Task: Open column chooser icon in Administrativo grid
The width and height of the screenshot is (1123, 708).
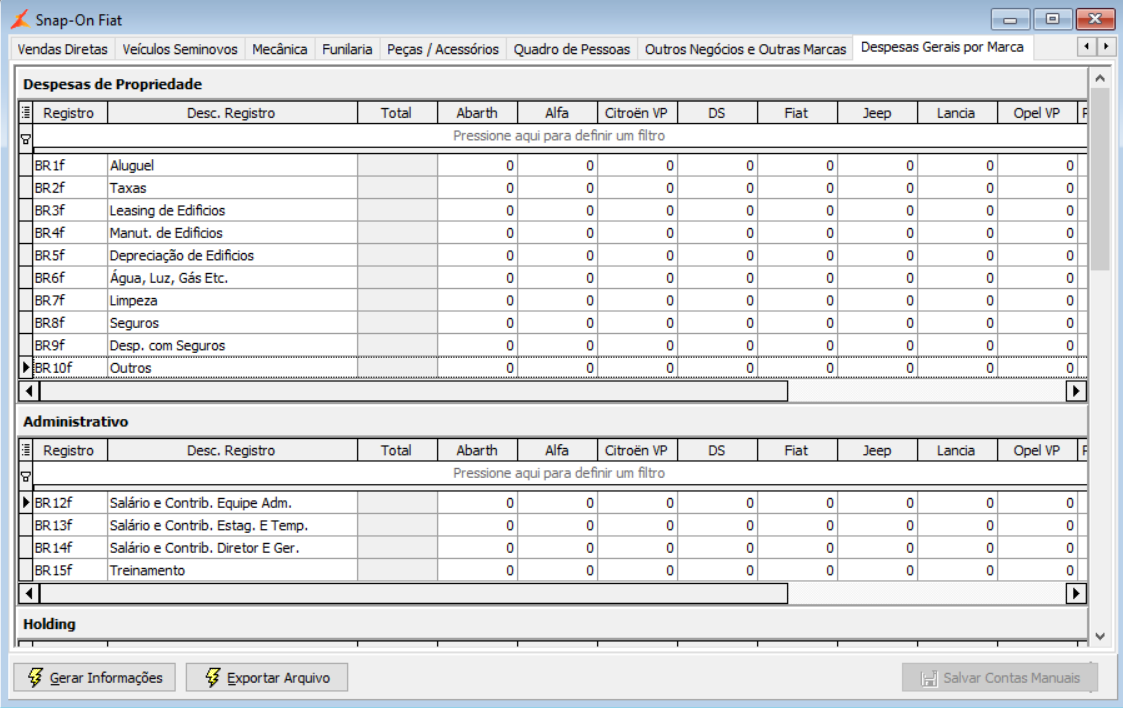Action: coord(26,450)
